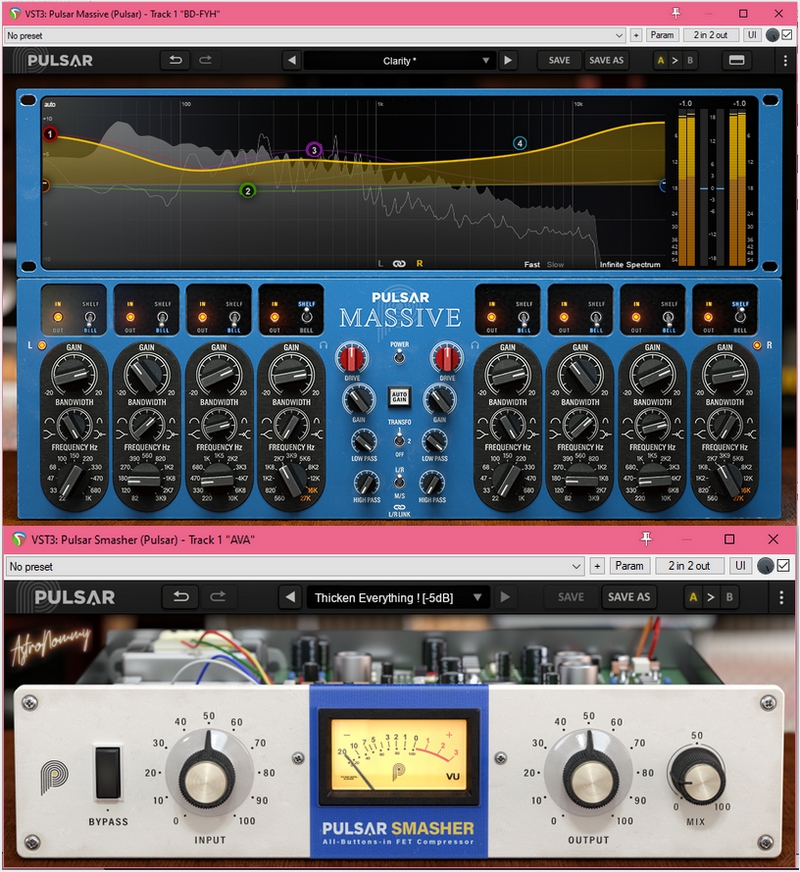This screenshot has height=872, width=800.
Task: Untick the bypass checkbox in Massive window header
Action: (787, 35)
